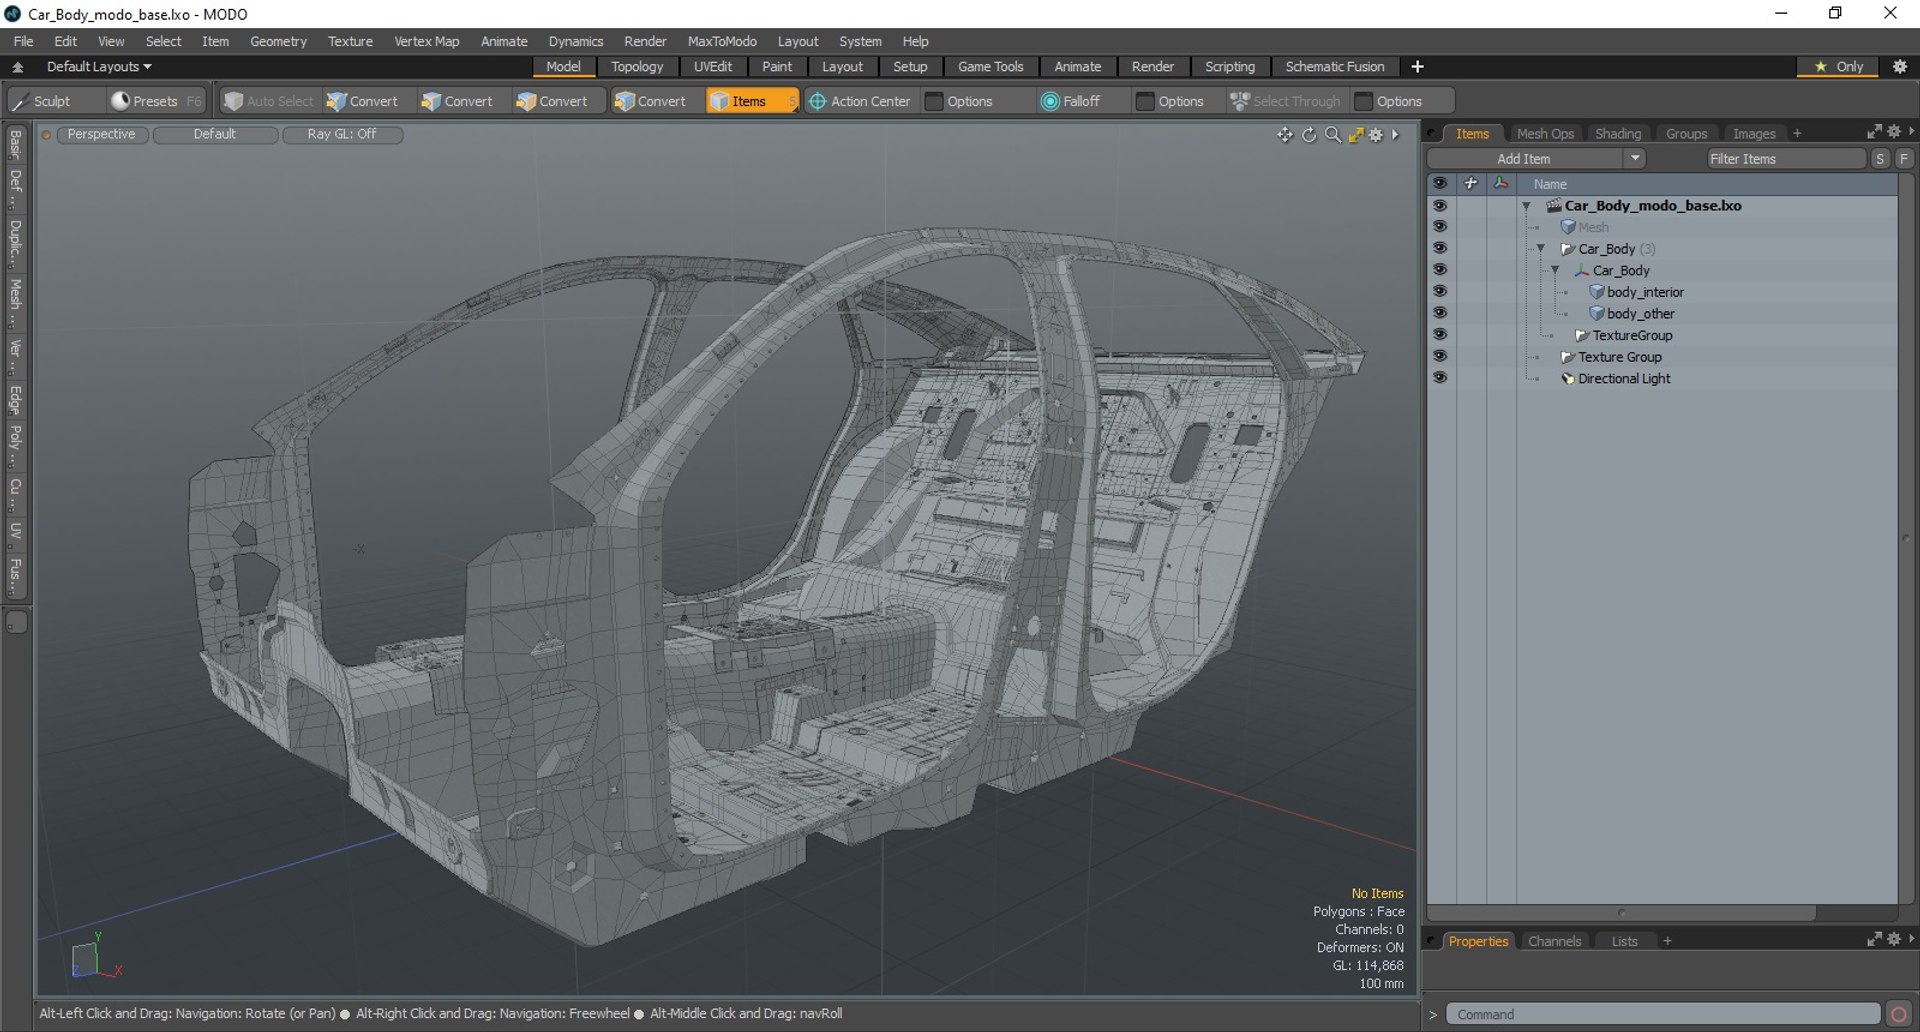Toggle visibility of Car_Body_modo_base.lxo scene
Screen dimensions: 1920x1032
[x=1440, y=205]
